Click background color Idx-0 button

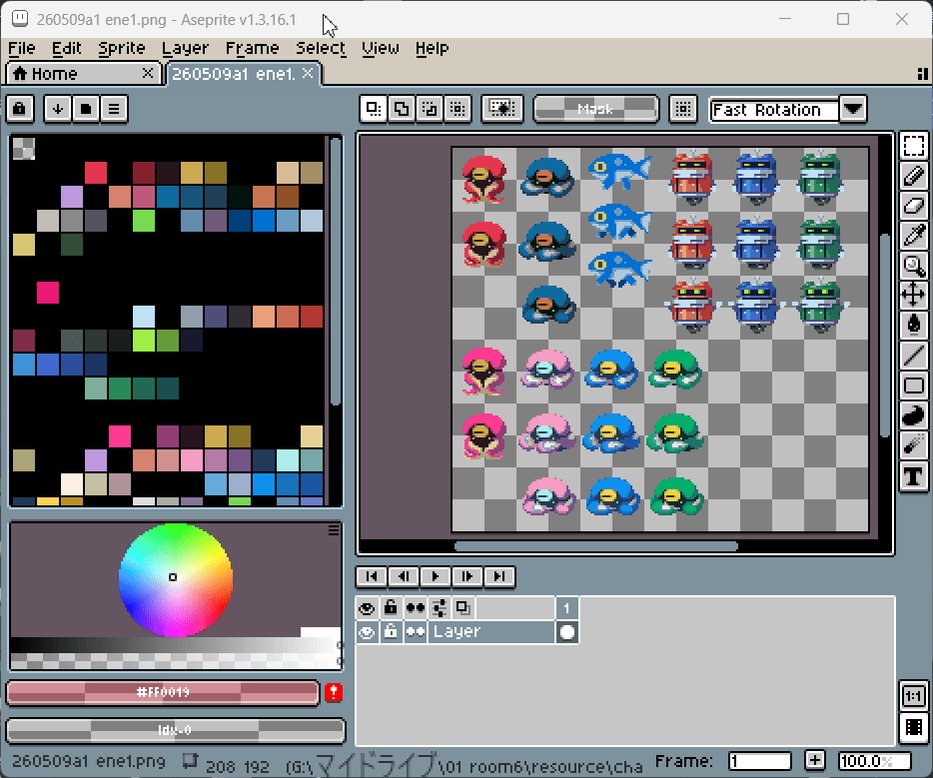point(176,730)
